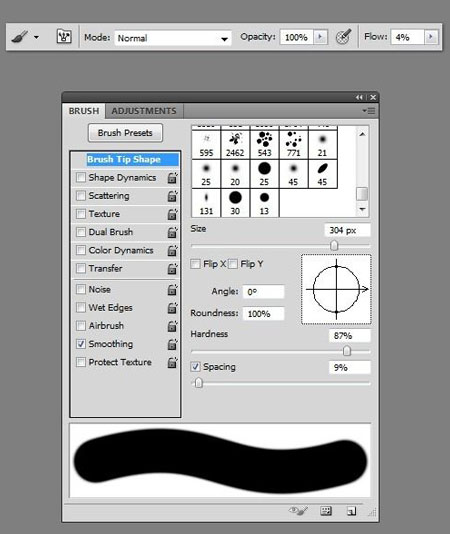Toggle the Wet Edges lock icon
This screenshot has width=450, height=534.
173,308
